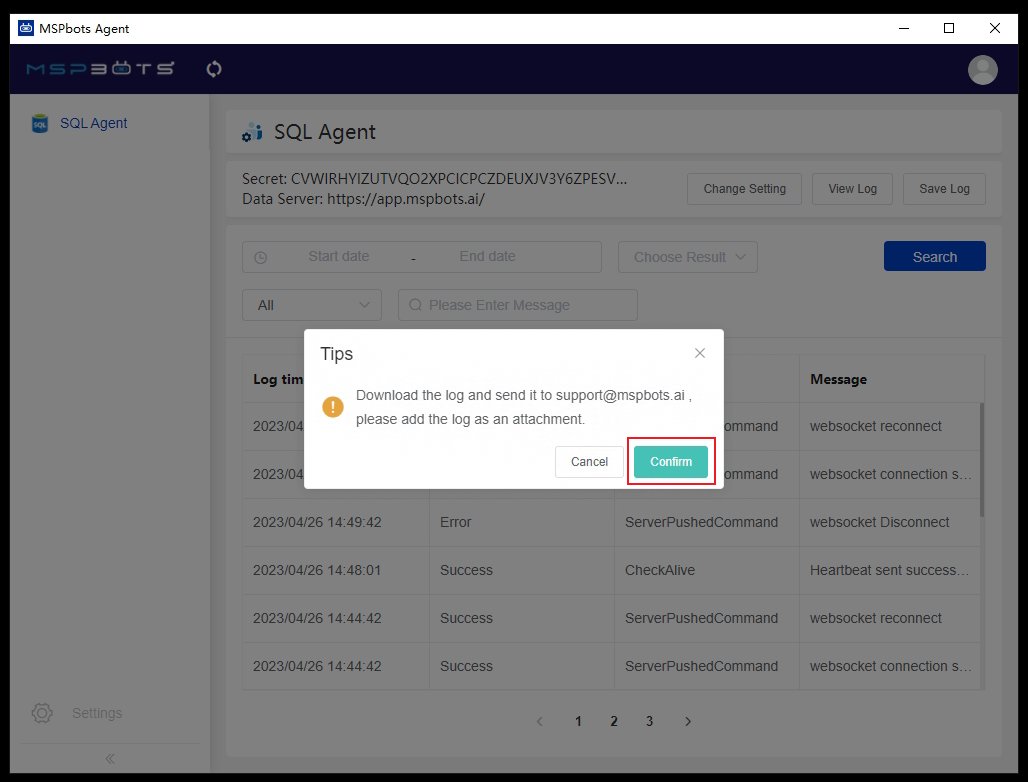Click the MSPbots logo in header
Screen dimensions: 1028x782
(100, 69)
